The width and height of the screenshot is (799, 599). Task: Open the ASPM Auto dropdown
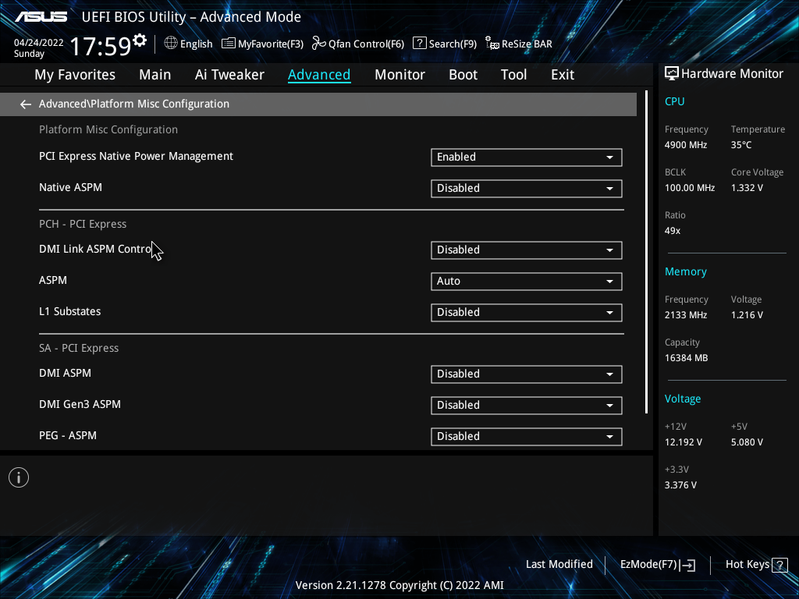526,281
